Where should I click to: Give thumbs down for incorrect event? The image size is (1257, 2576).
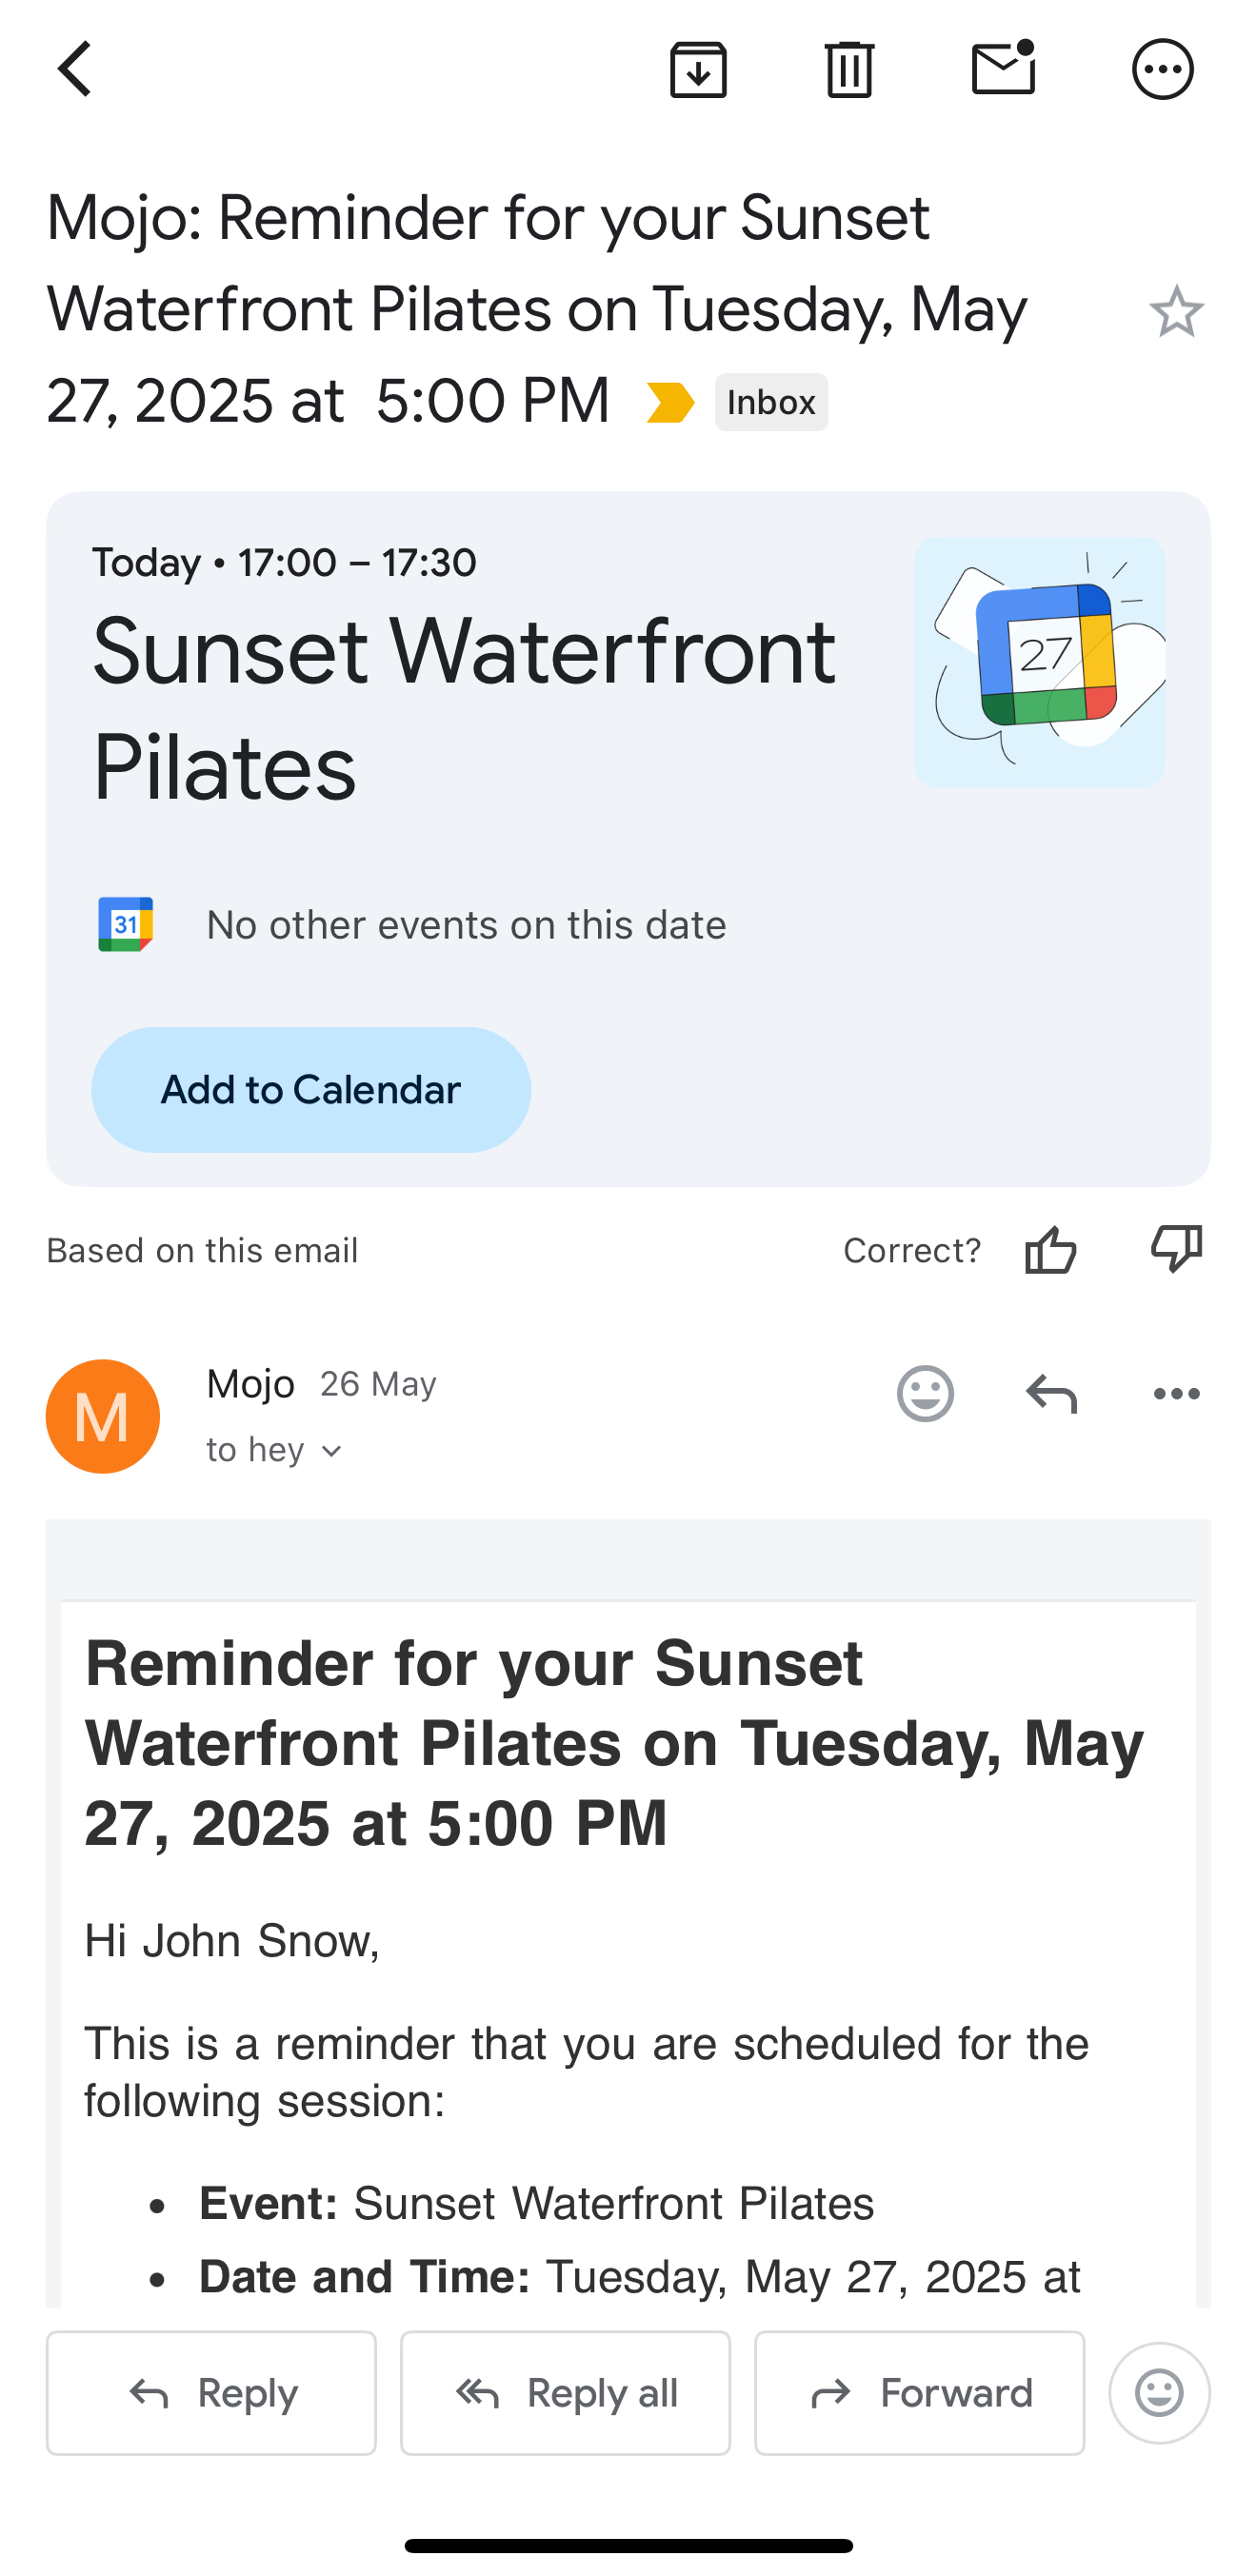(x=1176, y=1250)
